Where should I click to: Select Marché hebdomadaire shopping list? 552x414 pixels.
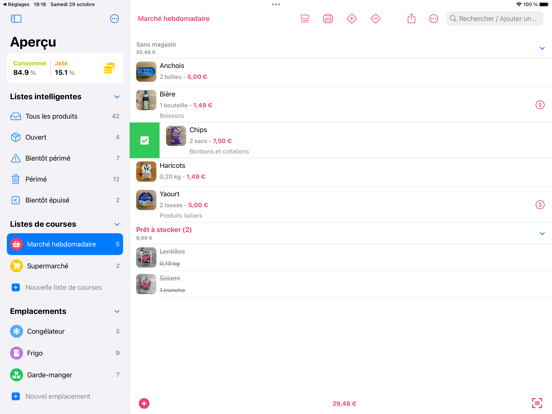point(65,244)
